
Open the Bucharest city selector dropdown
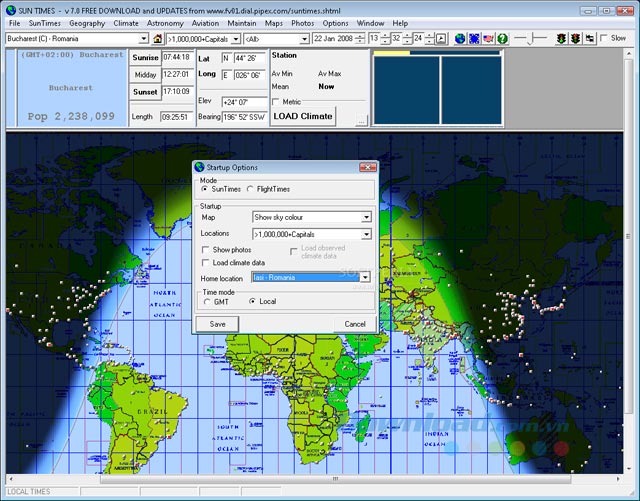[x=143, y=39]
